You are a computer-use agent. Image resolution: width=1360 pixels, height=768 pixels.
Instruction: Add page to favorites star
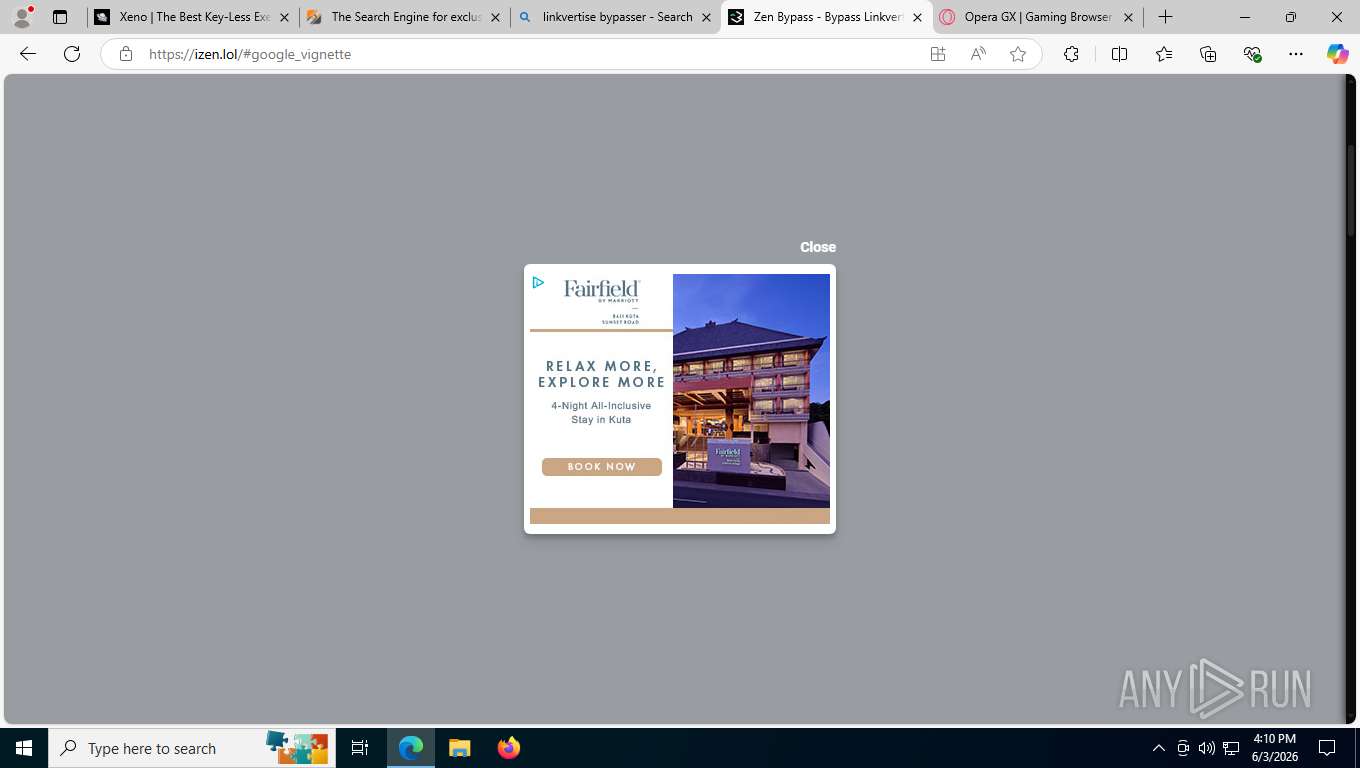pos(1018,54)
